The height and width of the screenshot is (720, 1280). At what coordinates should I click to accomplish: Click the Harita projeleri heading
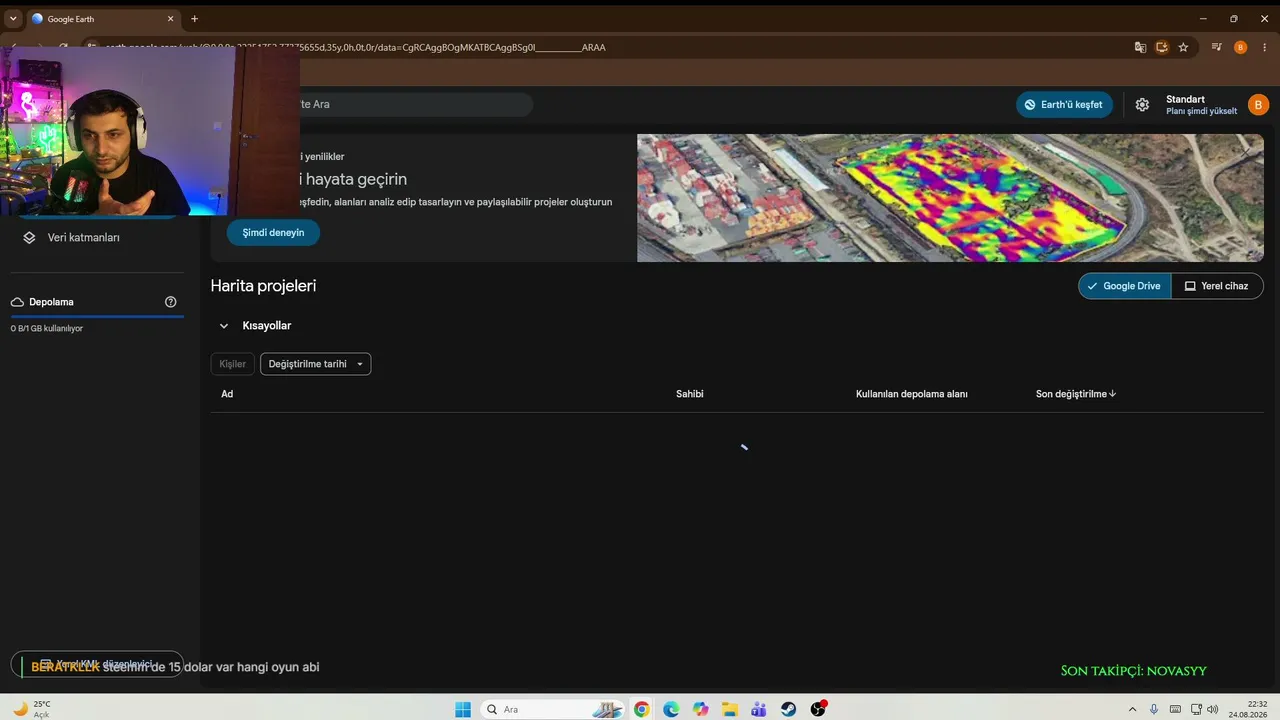[x=263, y=286]
